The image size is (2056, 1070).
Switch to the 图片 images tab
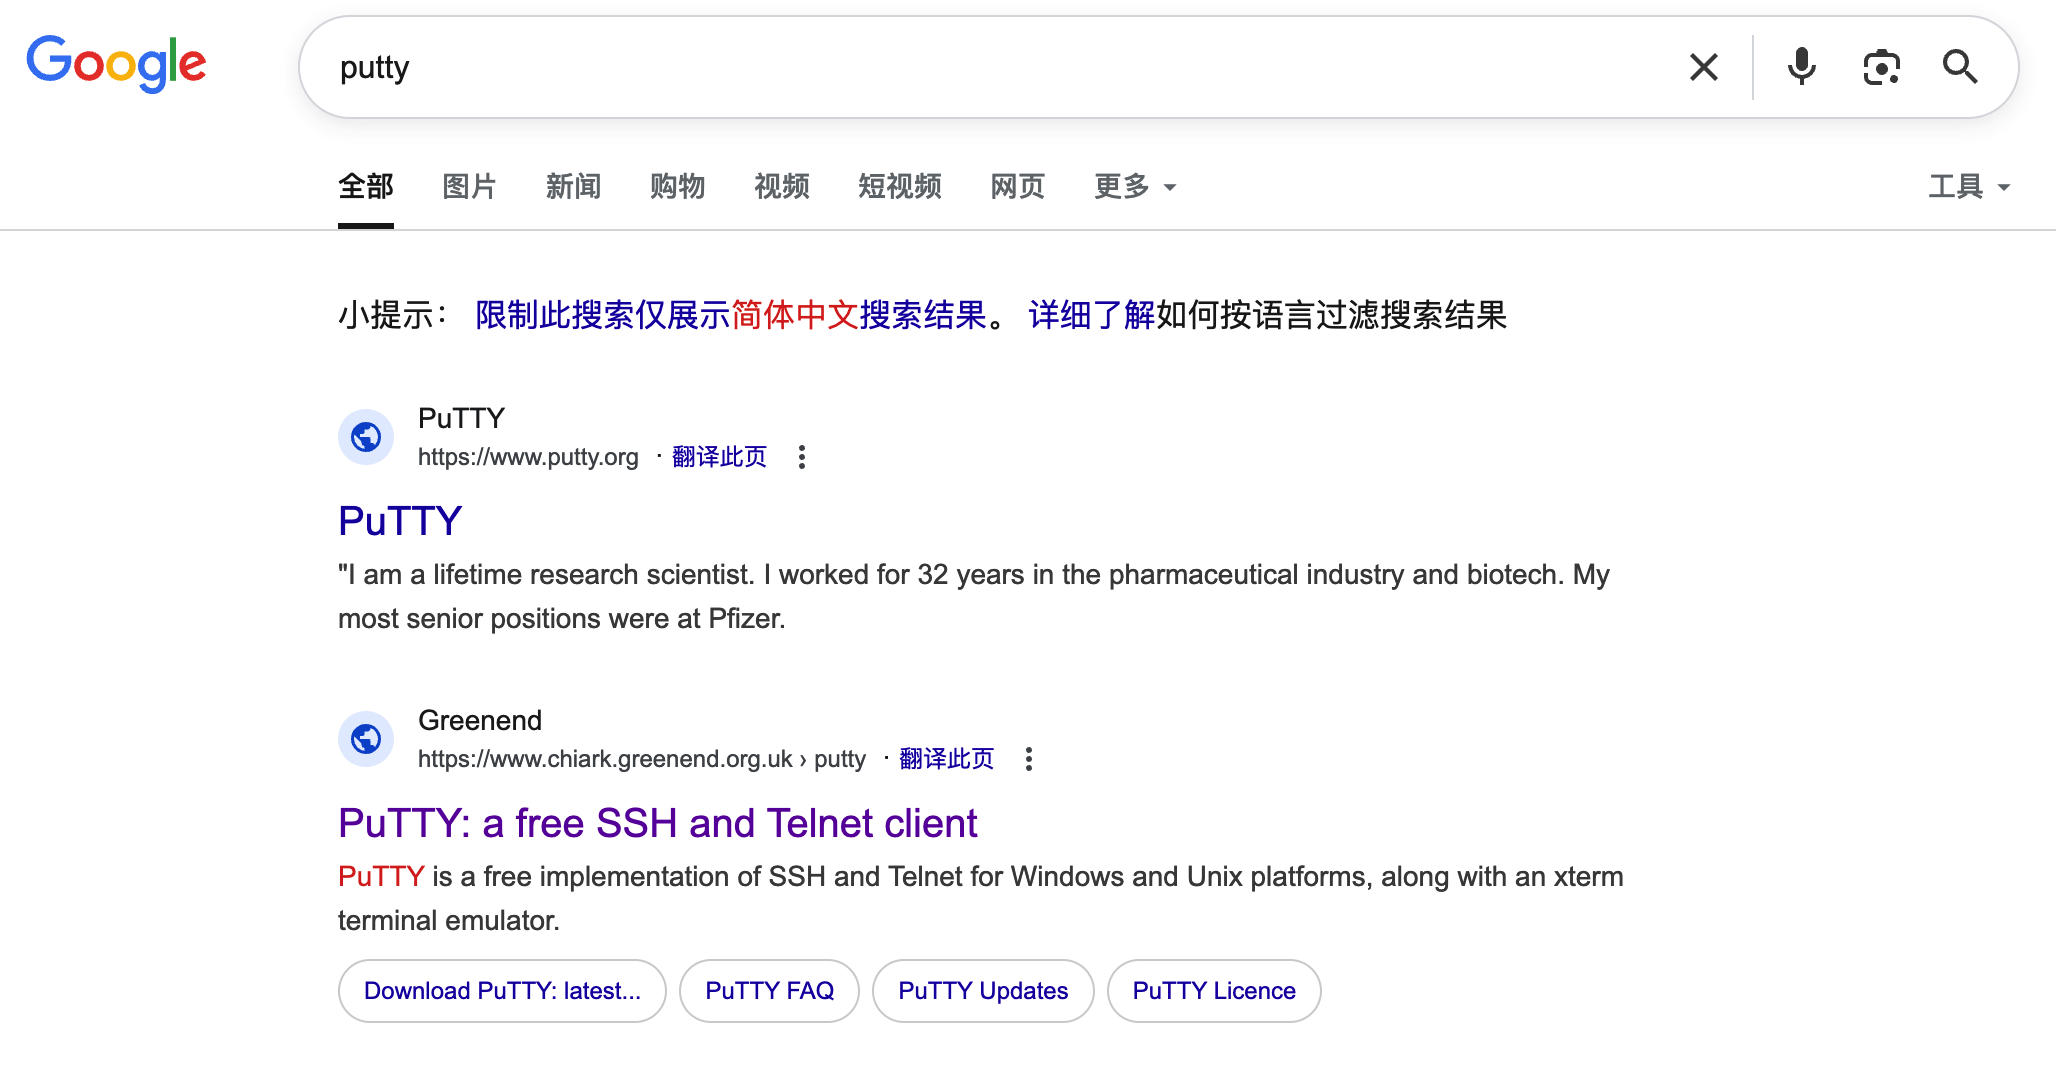point(469,187)
